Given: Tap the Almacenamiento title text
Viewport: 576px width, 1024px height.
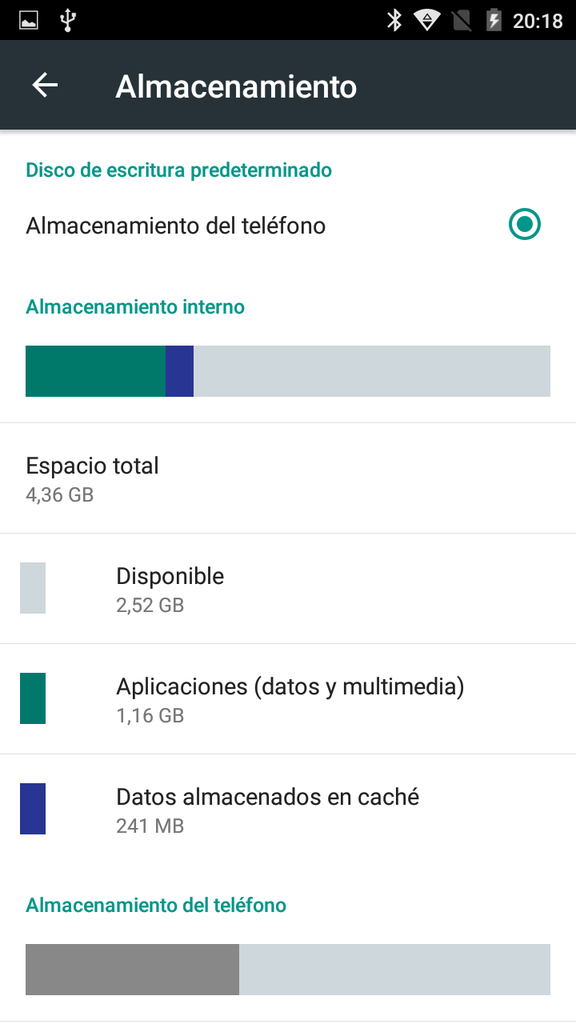Looking at the screenshot, I should [236, 86].
